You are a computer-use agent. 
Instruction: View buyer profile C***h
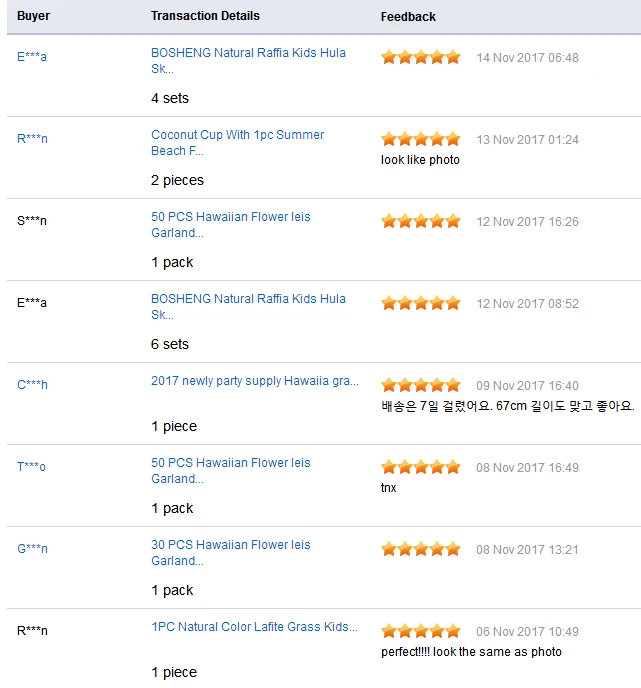pyautogui.click(x=32, y=385)
